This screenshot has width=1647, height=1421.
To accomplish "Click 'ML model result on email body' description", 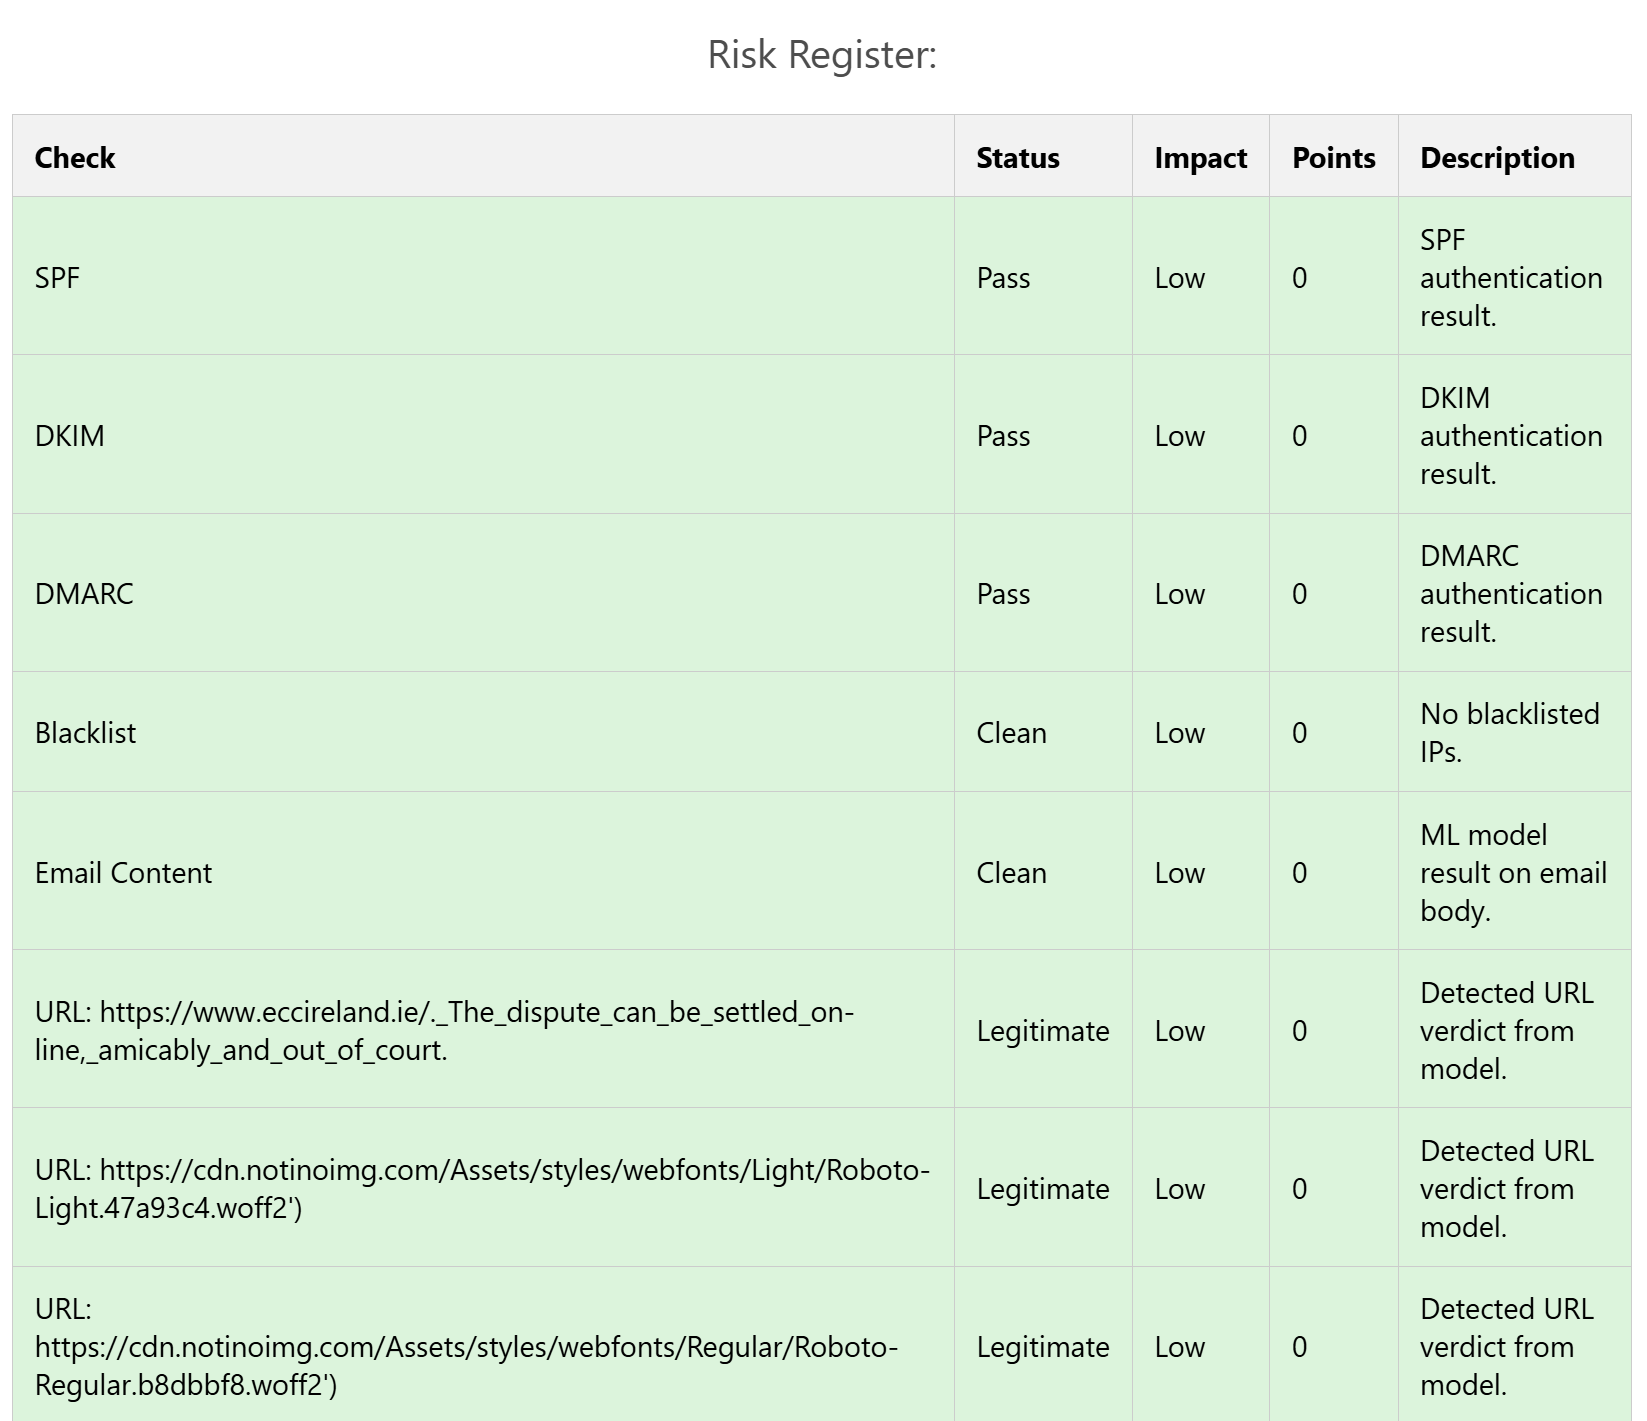I will [x=1512, y=873].
